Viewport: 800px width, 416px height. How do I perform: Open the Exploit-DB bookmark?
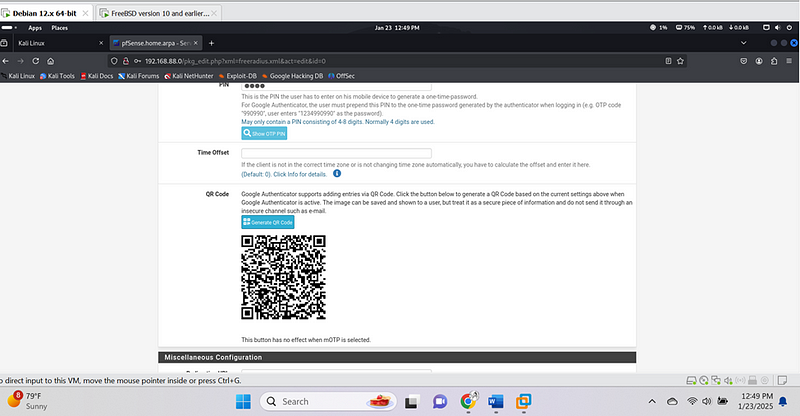pos(237,76)
